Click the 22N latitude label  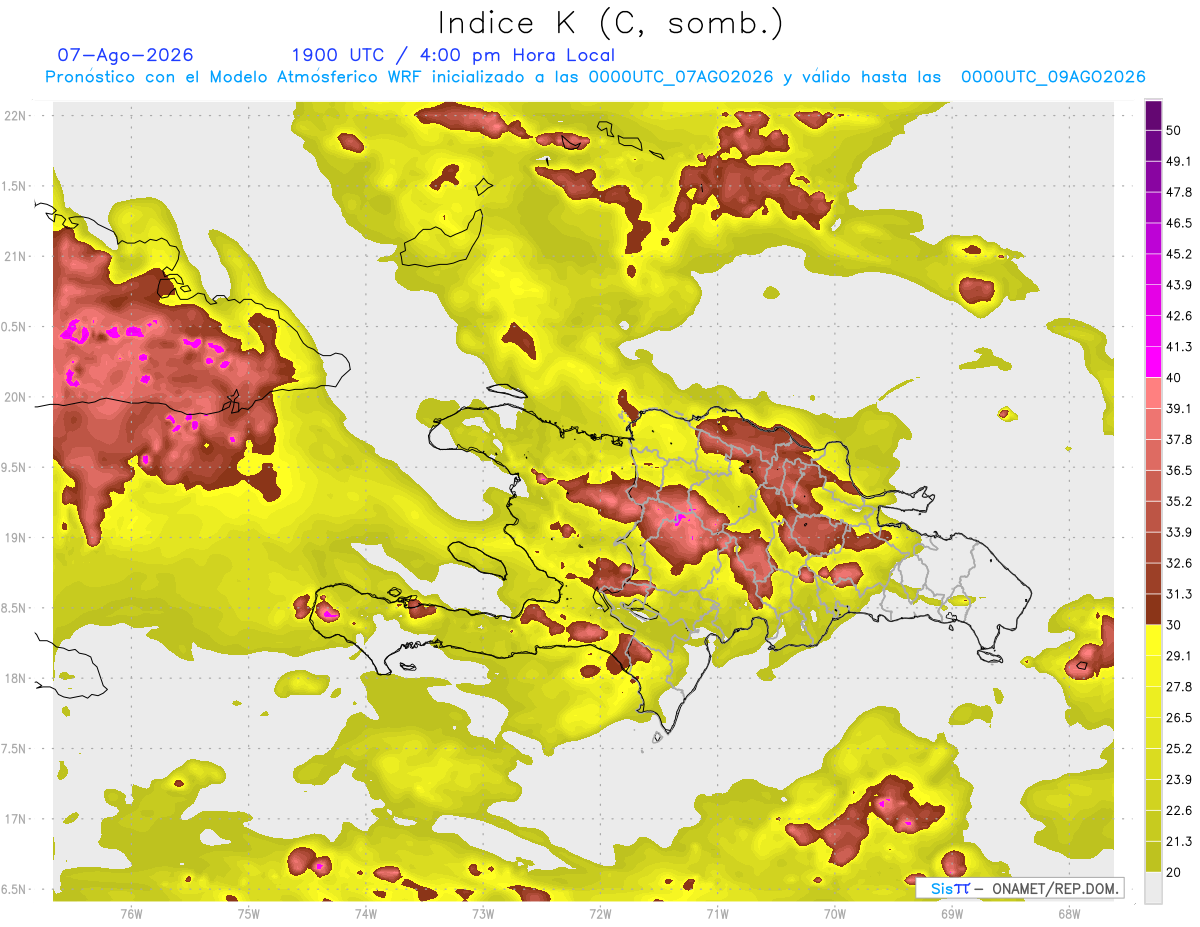(x=16, y=116)
